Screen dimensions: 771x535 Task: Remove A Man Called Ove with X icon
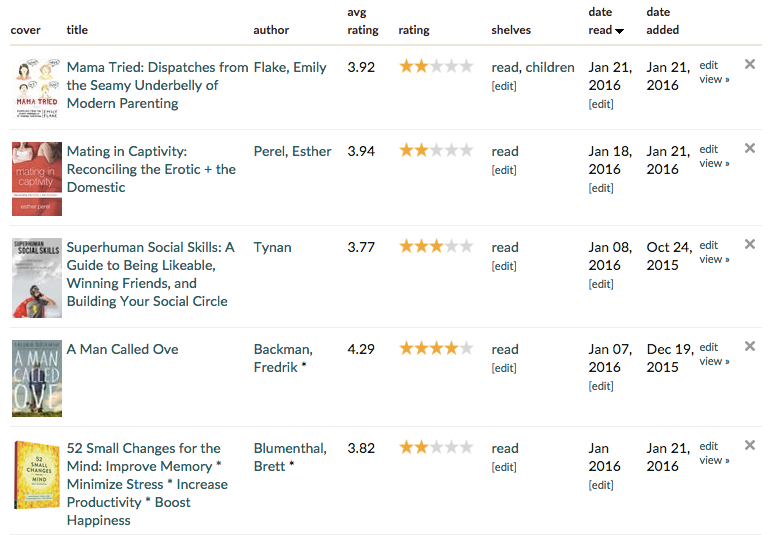tap(749, 346)
